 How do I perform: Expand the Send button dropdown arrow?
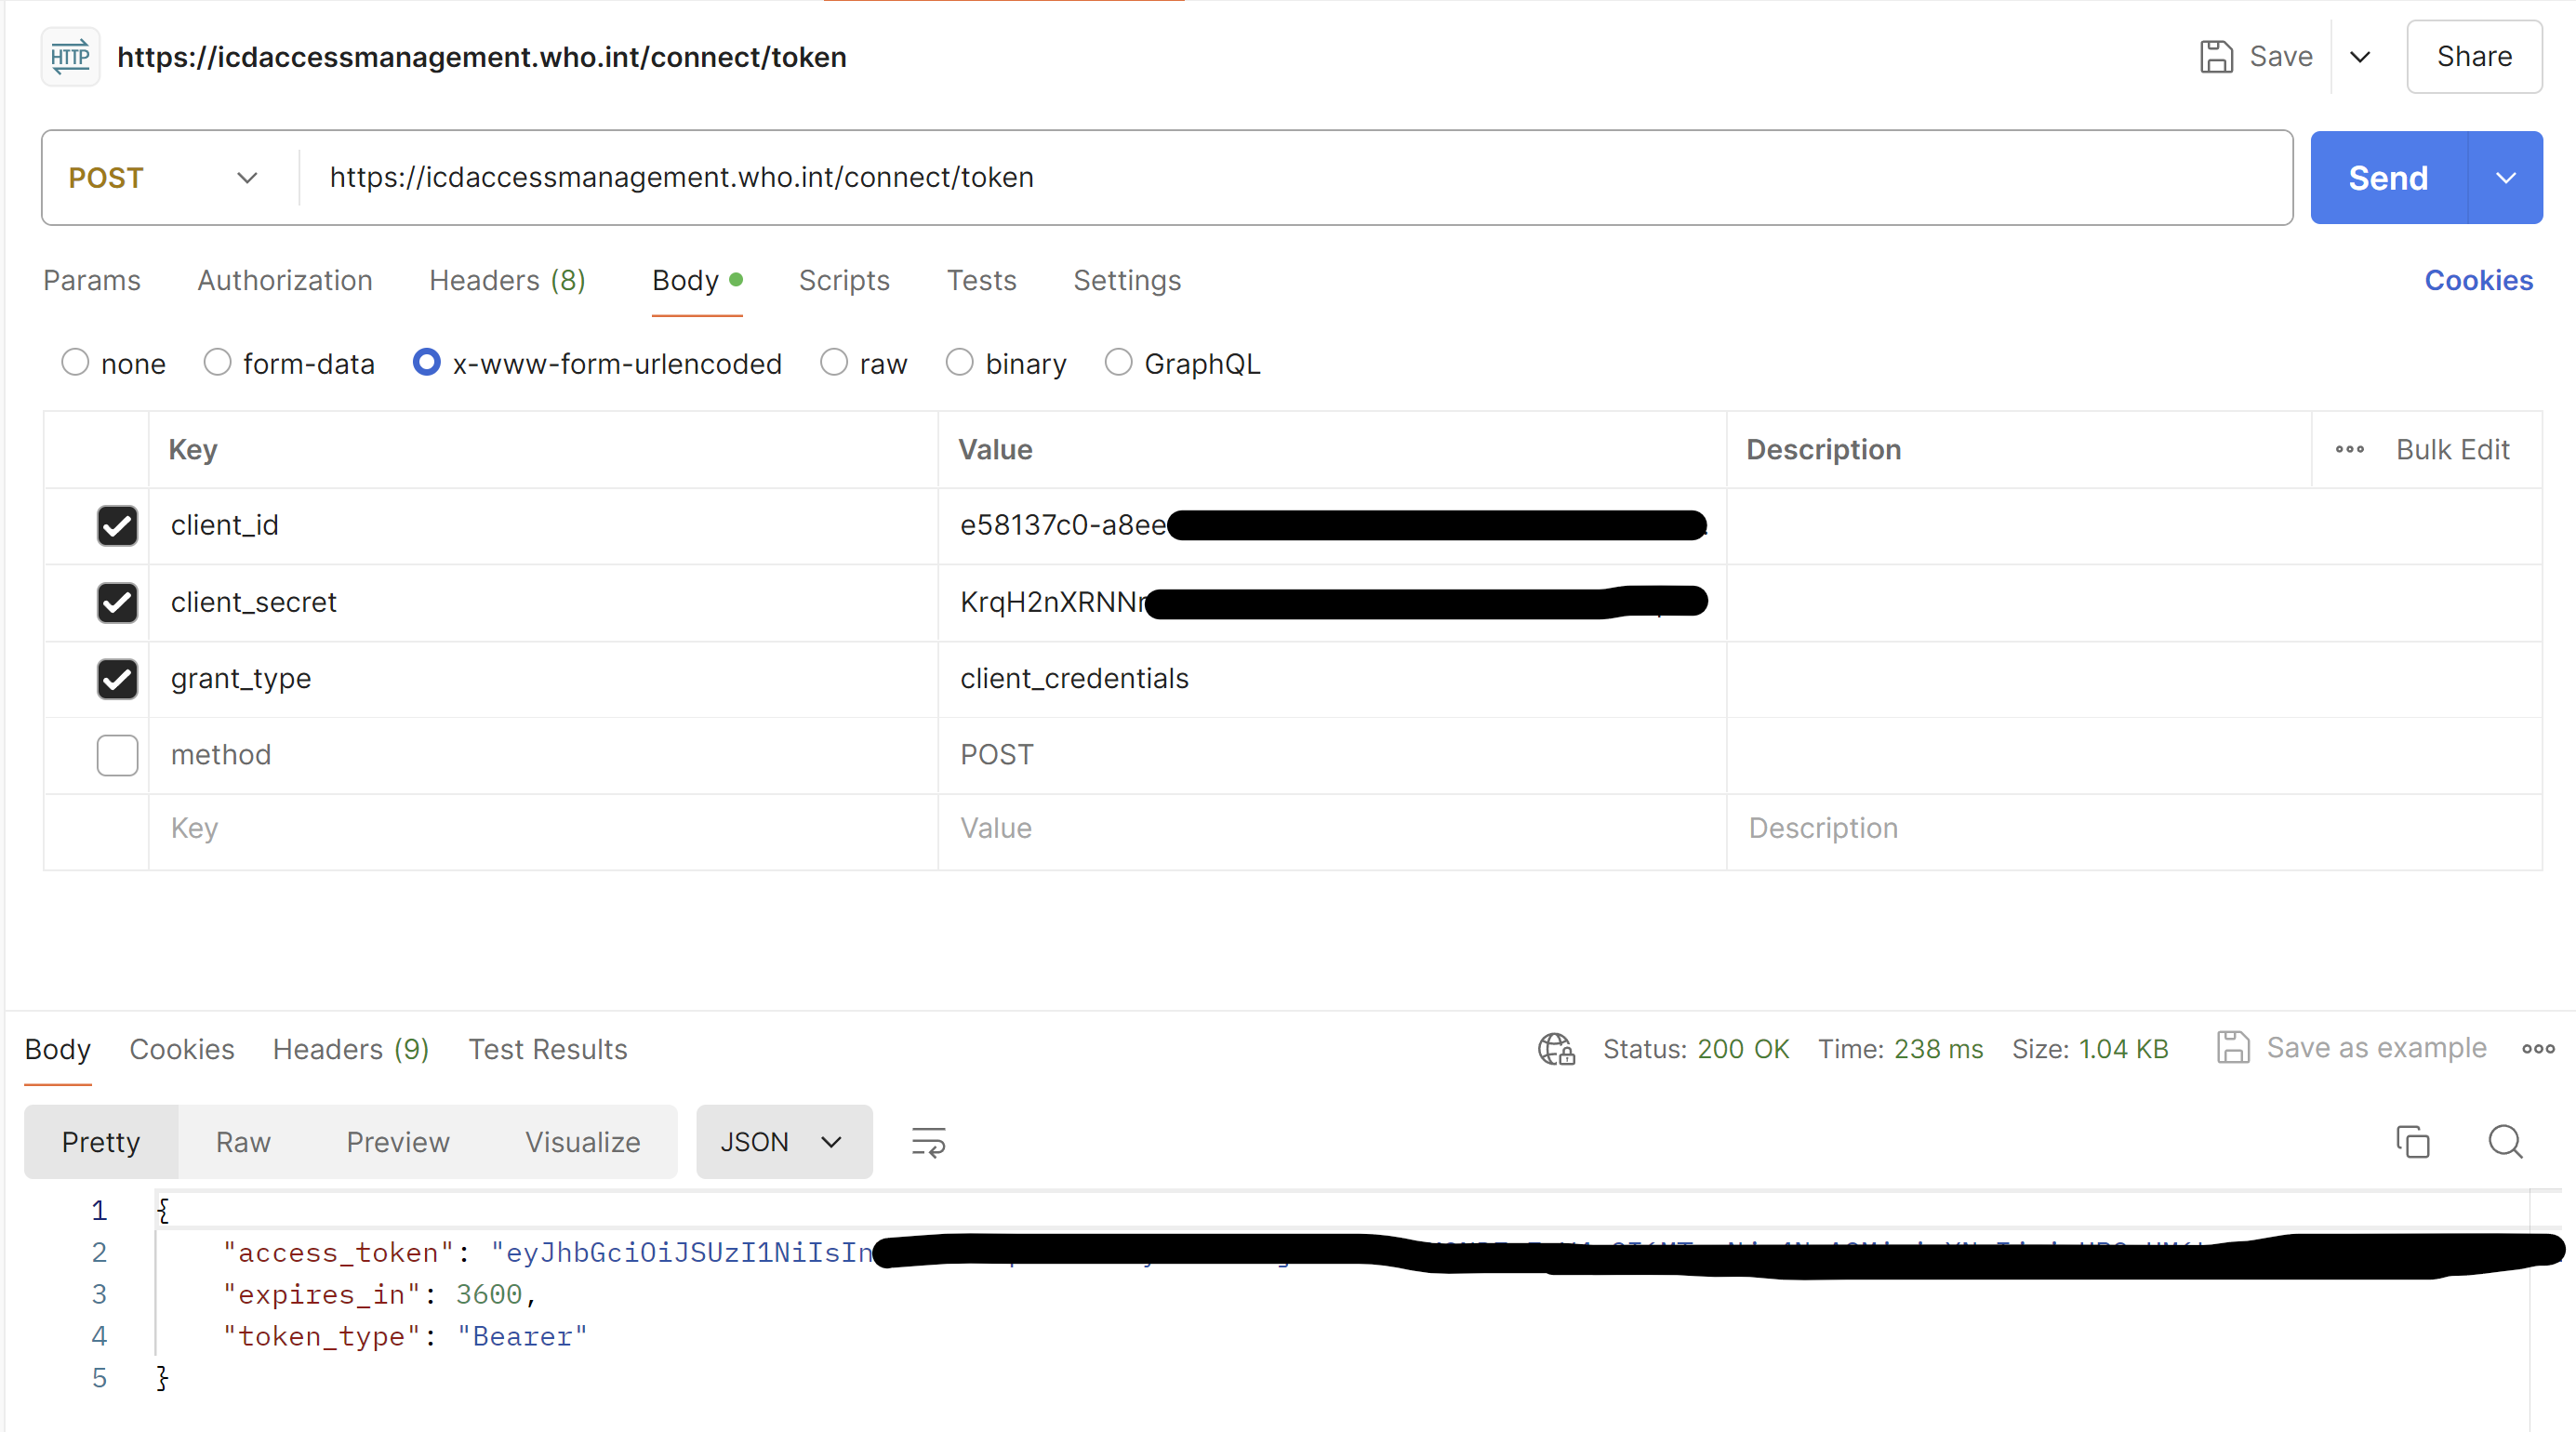pos(2505,178)
